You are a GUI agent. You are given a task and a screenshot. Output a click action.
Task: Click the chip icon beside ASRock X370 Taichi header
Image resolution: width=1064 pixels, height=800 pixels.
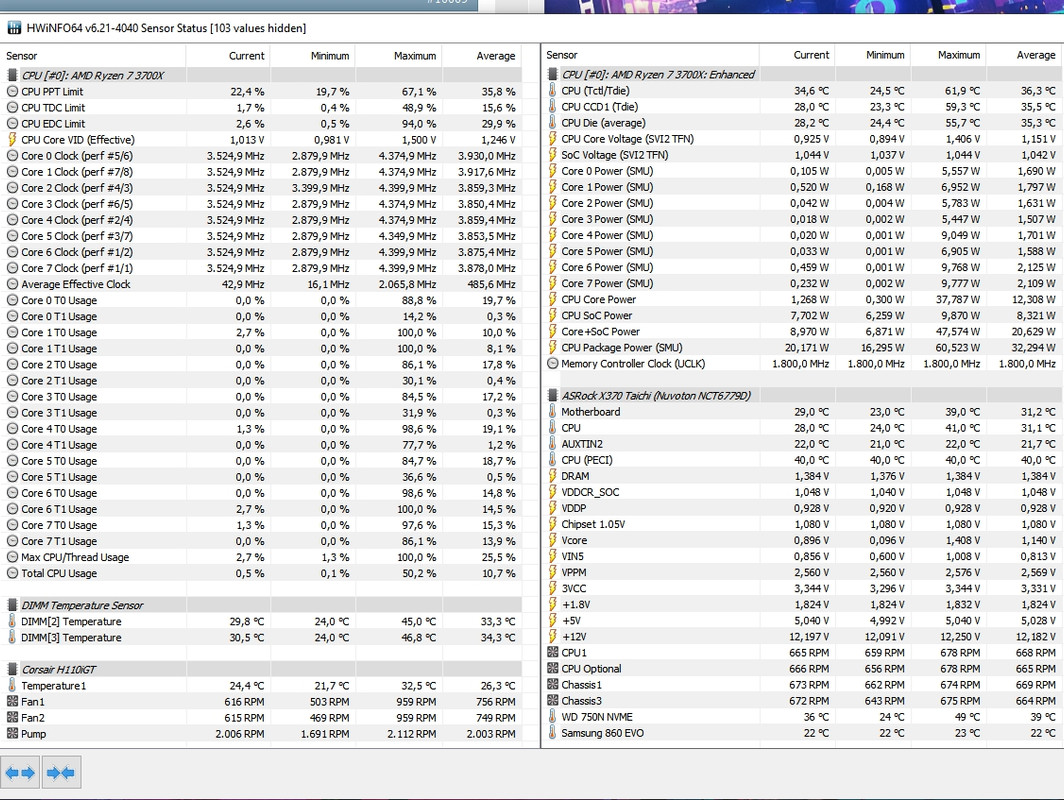coord(552,396)
